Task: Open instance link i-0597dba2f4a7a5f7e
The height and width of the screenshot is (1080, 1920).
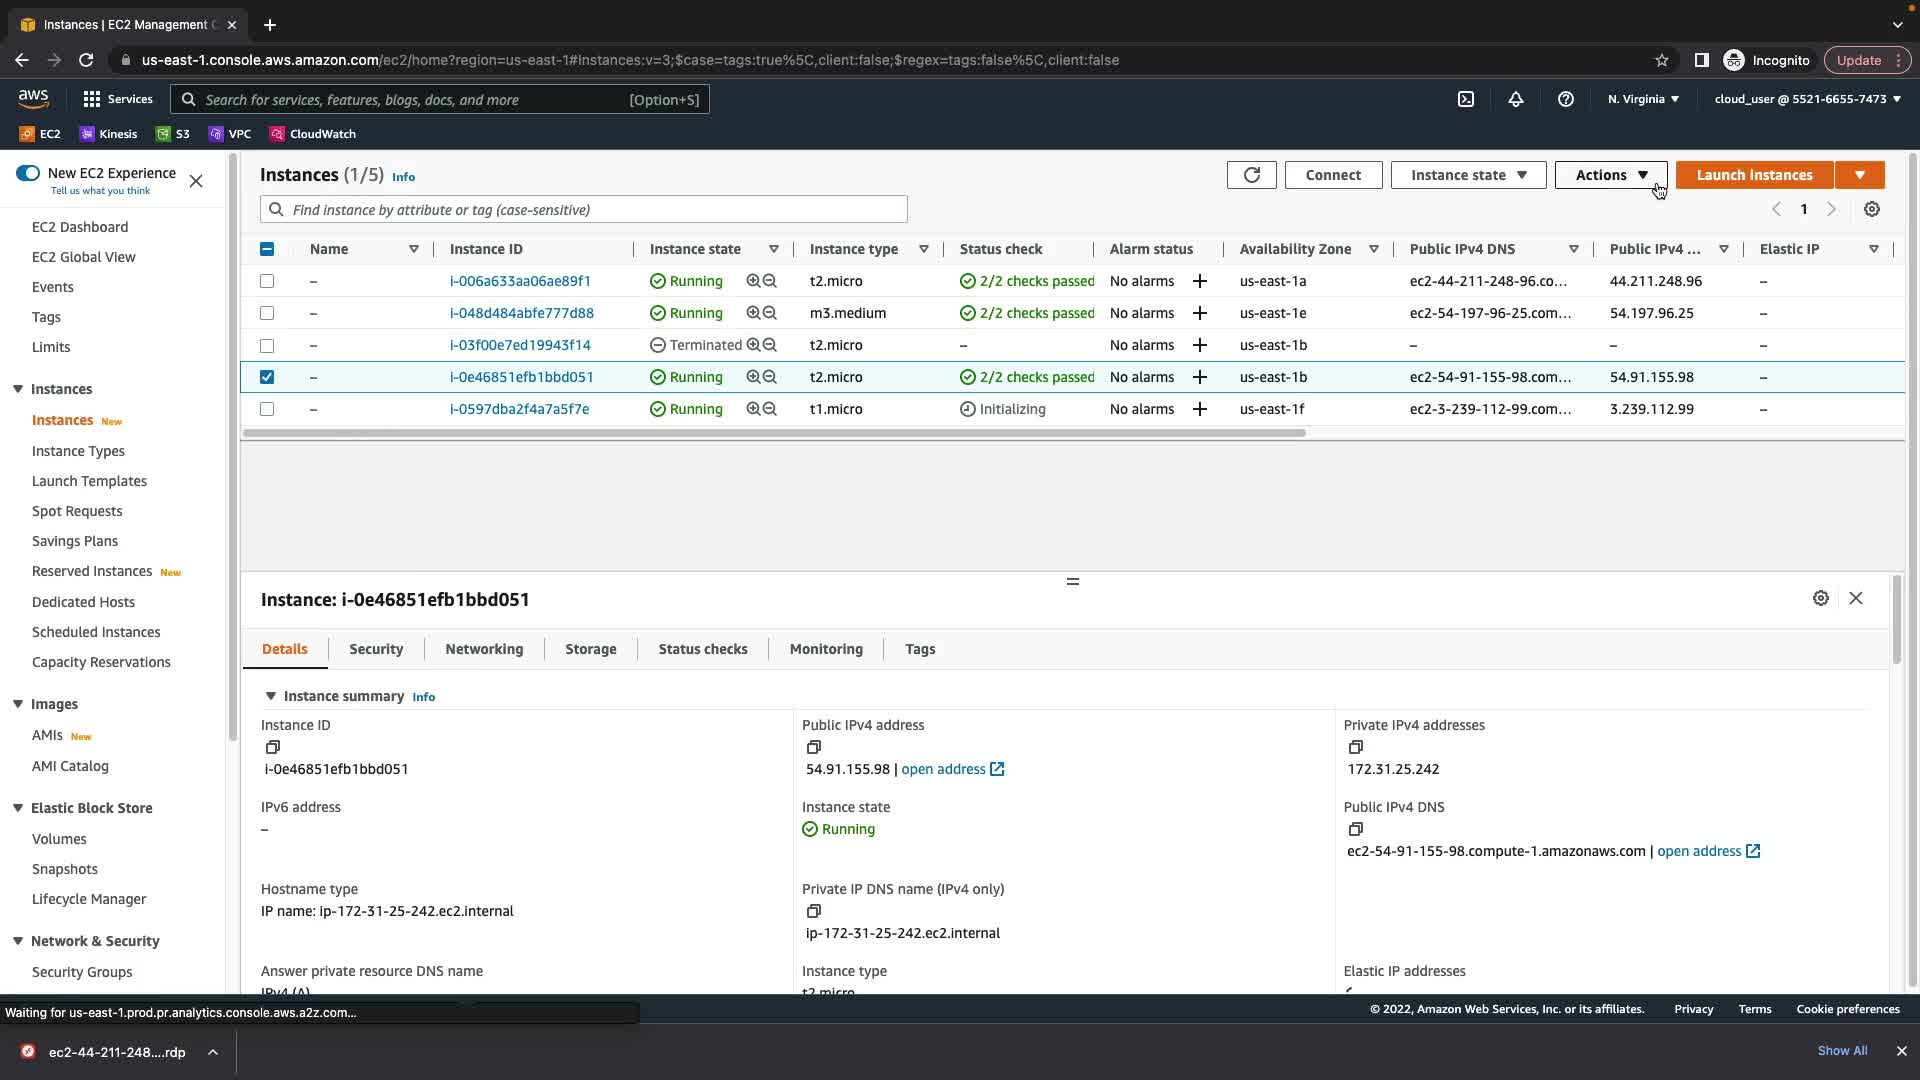Action: click(x=519, y=409)
